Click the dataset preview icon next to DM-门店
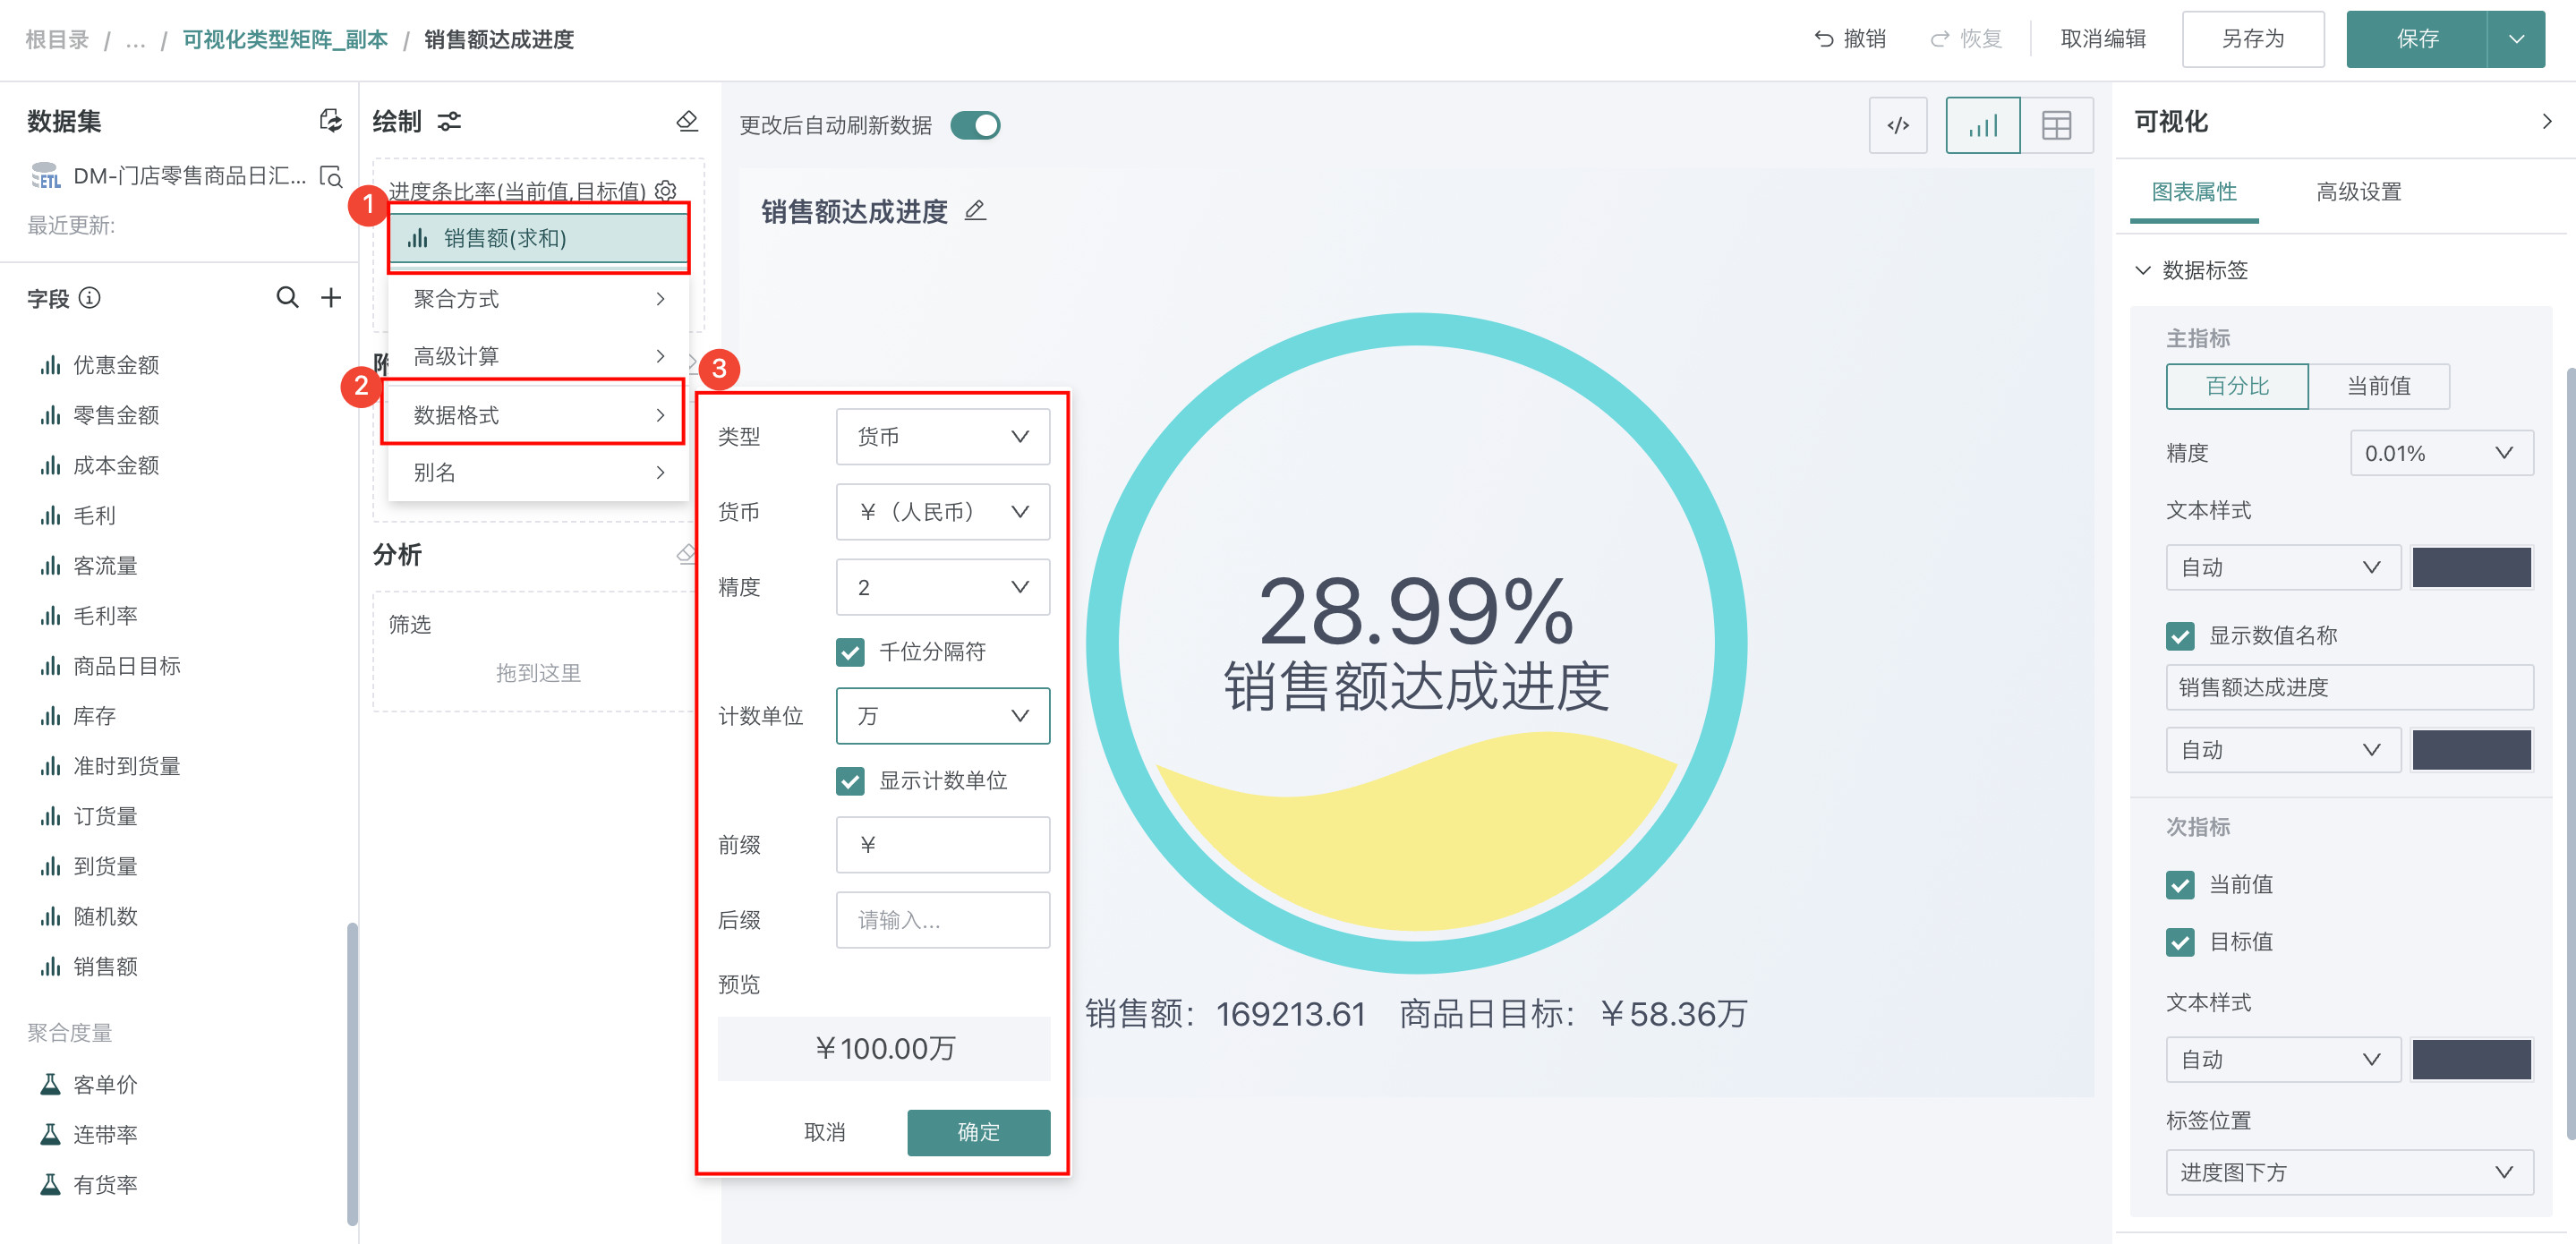Screen dimensions: 2576x1244 pyautogui.click(x=330, y=176)
